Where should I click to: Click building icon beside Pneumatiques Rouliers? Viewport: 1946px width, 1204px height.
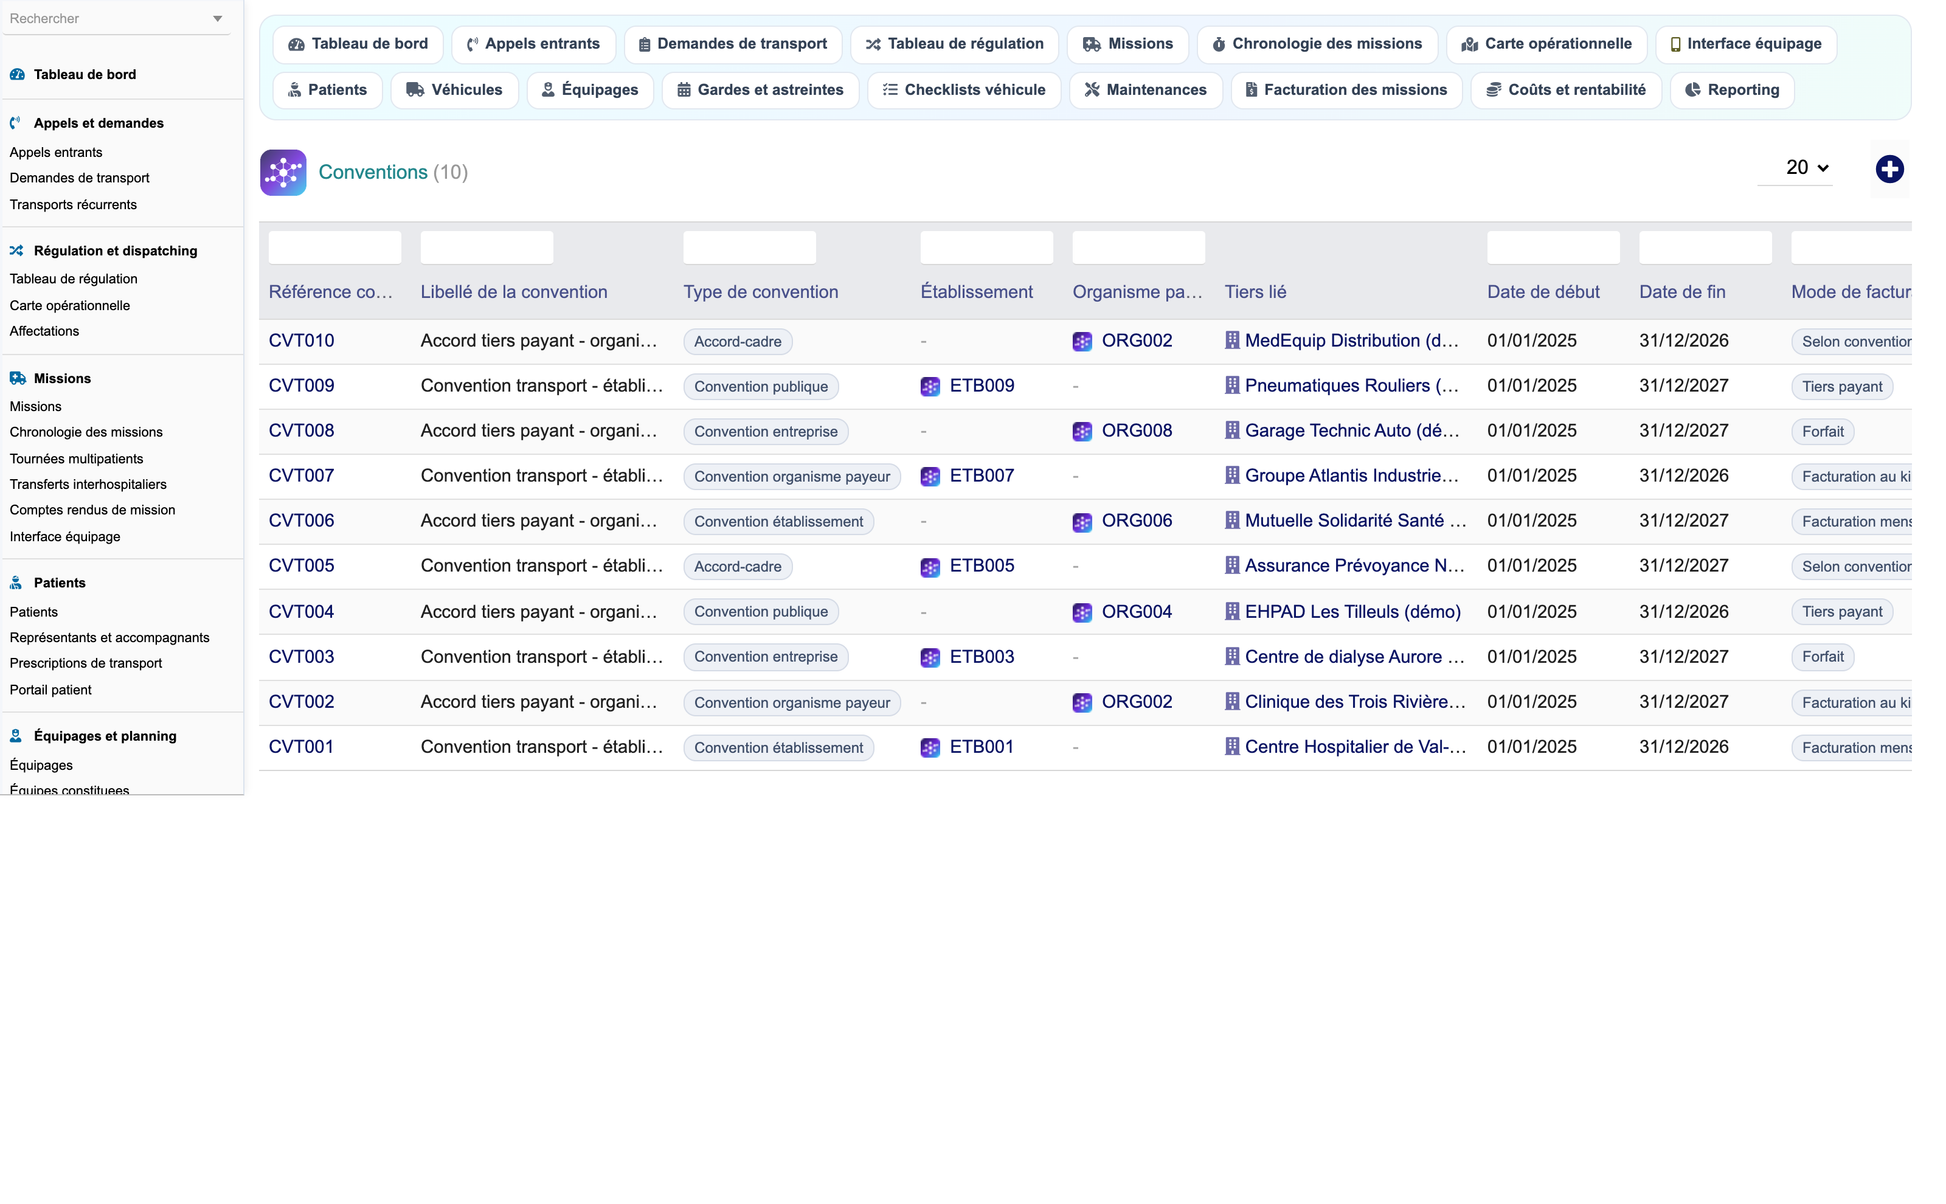[x=1232, y=385]
